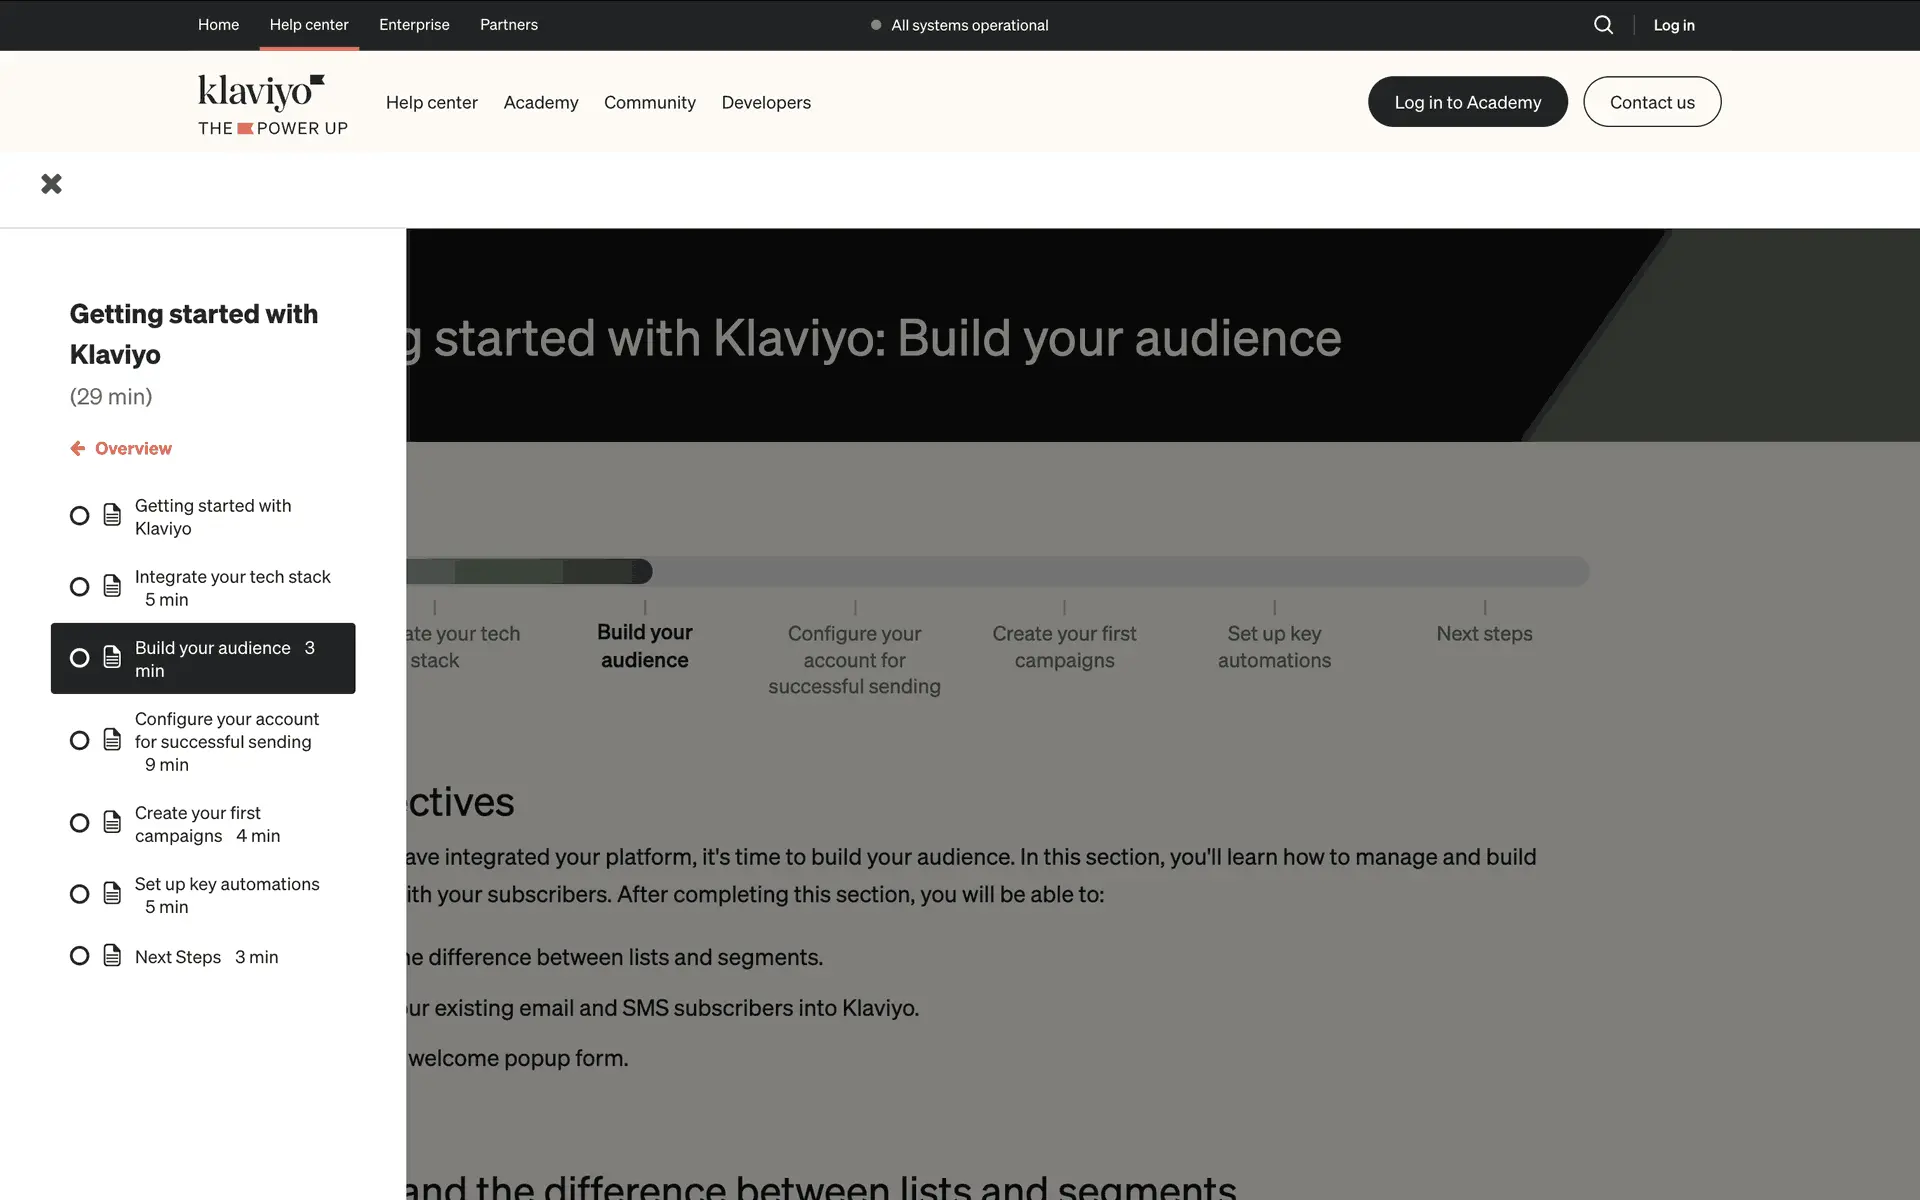Click the course progress bar
This screenshot has height=1200, width=1920.
[1000, 572]
